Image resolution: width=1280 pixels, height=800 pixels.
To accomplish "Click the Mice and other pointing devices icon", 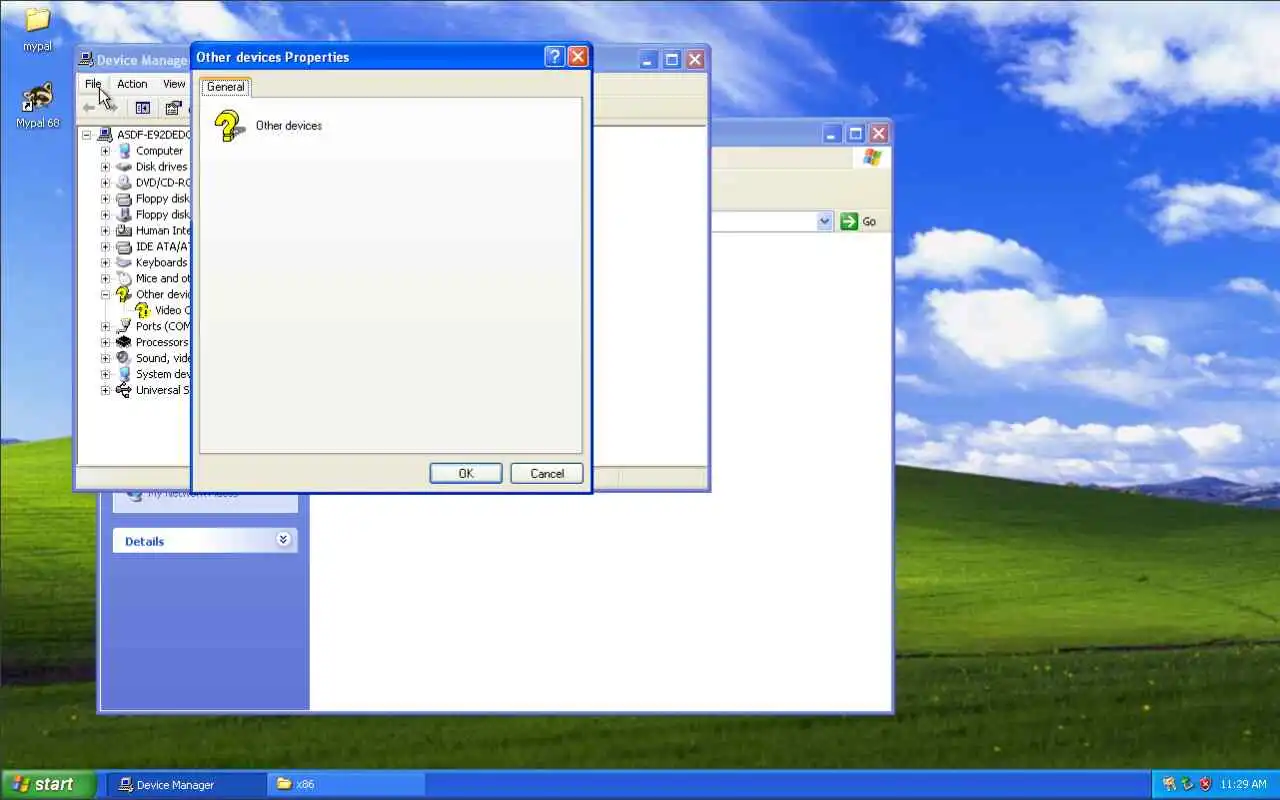I will pyautogui.click(x=124, y=279).
